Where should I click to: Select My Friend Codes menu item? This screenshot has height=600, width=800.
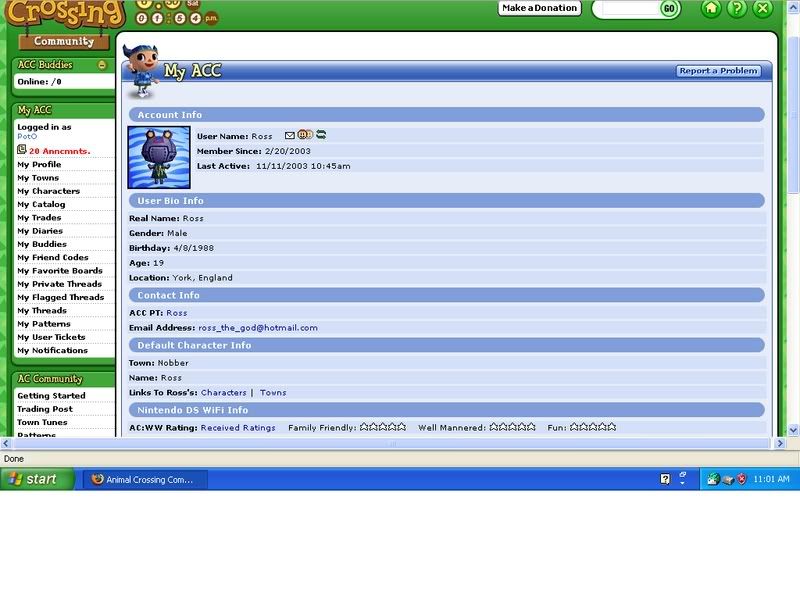pyautogui.click(x=52, y=257)
